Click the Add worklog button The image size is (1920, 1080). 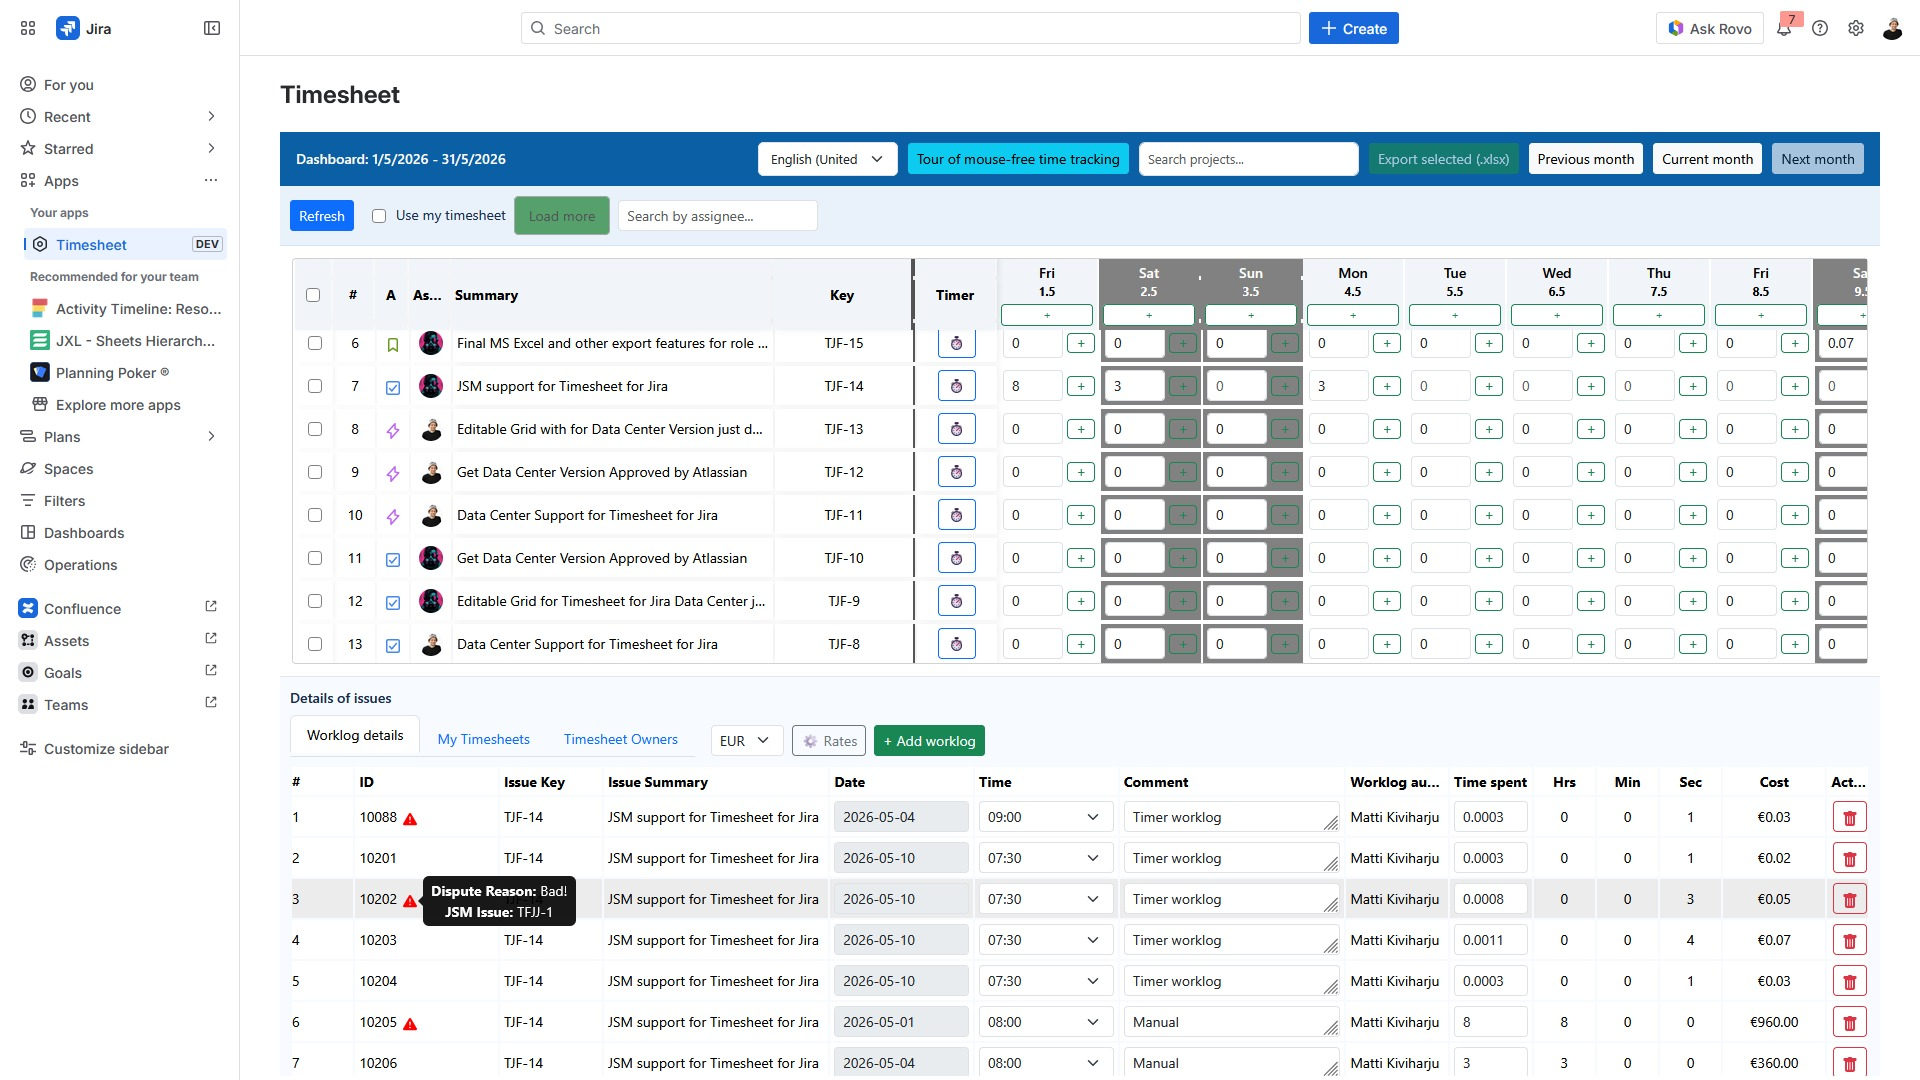click(x=929, y=741)
